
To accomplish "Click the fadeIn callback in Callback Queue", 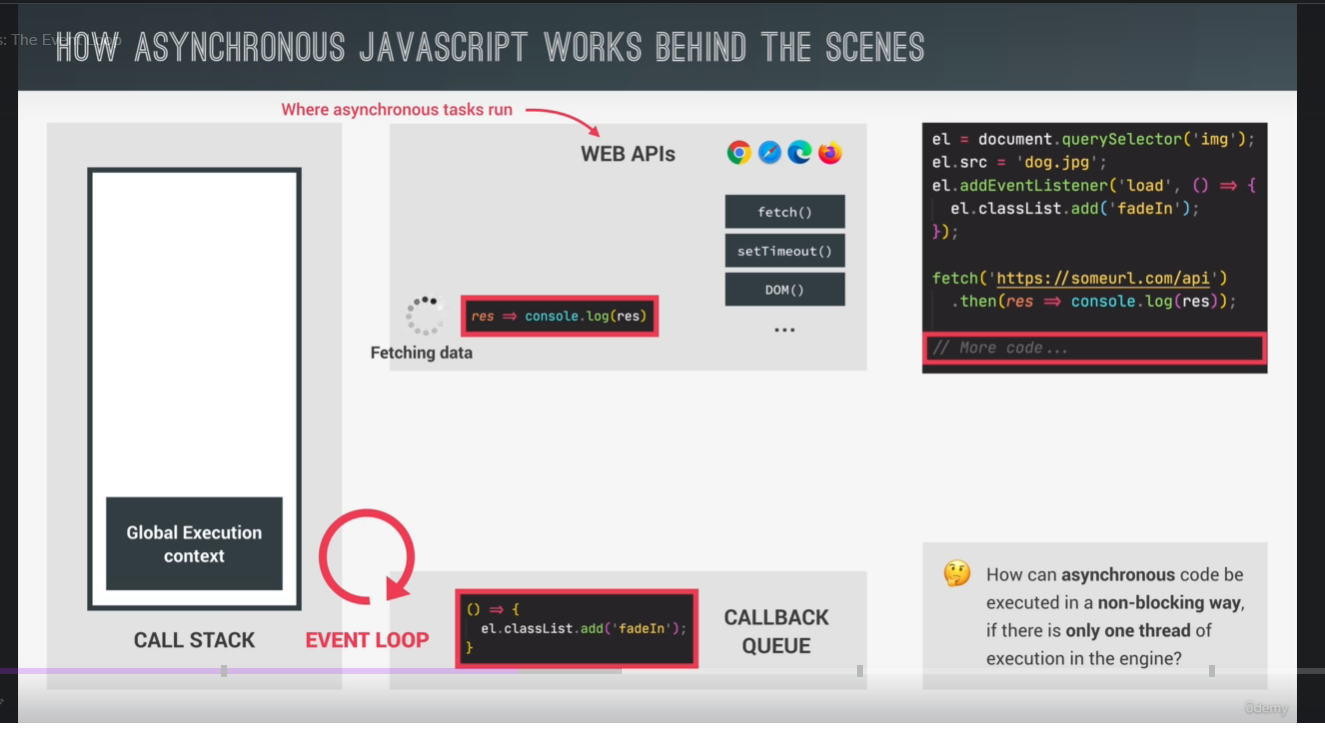I will [x=576, y=628].
